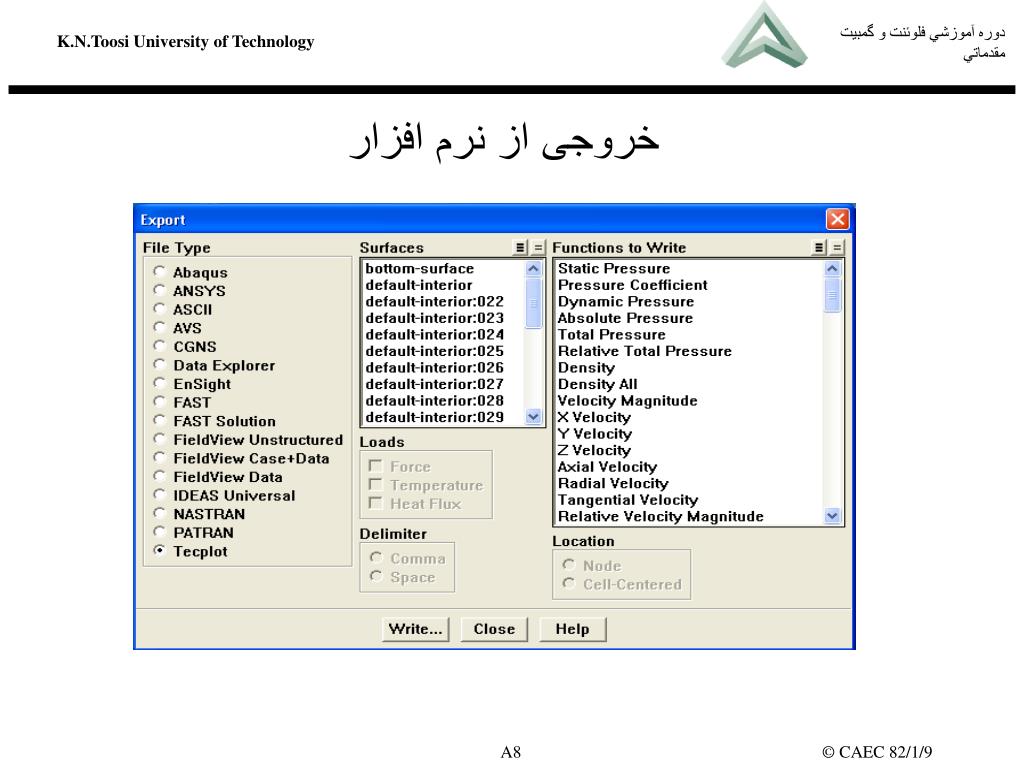Select default-interior:028 surface
Image resolution: width=1024 pixels, height=768 pixels.
coord(443,401)
